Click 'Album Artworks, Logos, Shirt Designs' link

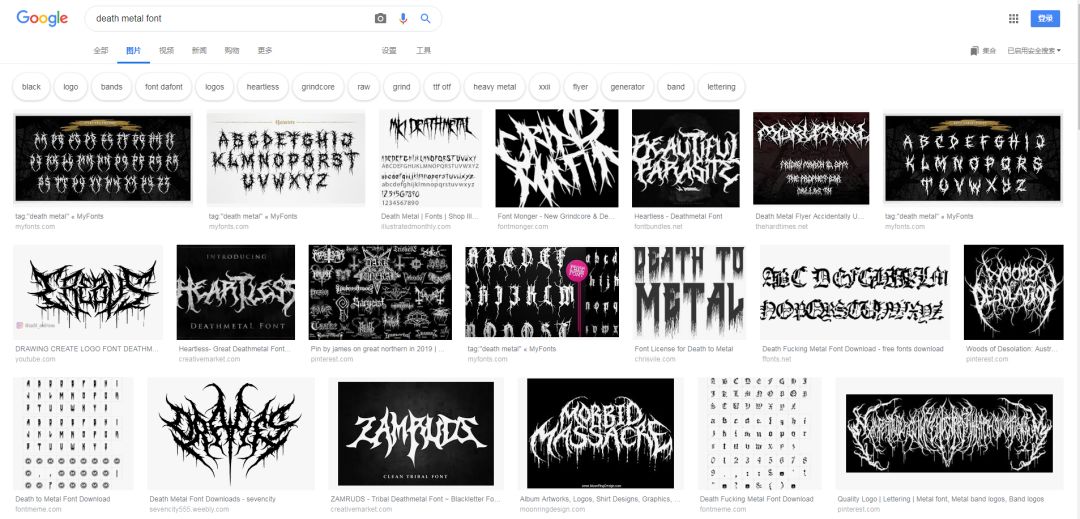coord(599,499)
